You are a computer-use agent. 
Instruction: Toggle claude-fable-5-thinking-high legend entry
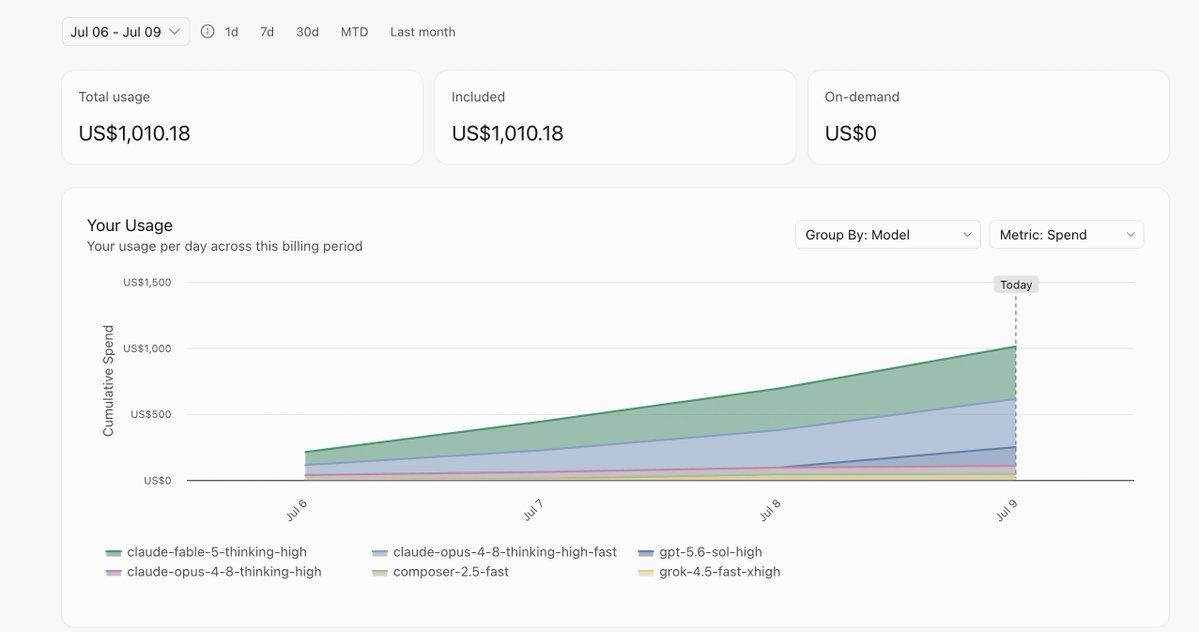click(x=206, y=552)
